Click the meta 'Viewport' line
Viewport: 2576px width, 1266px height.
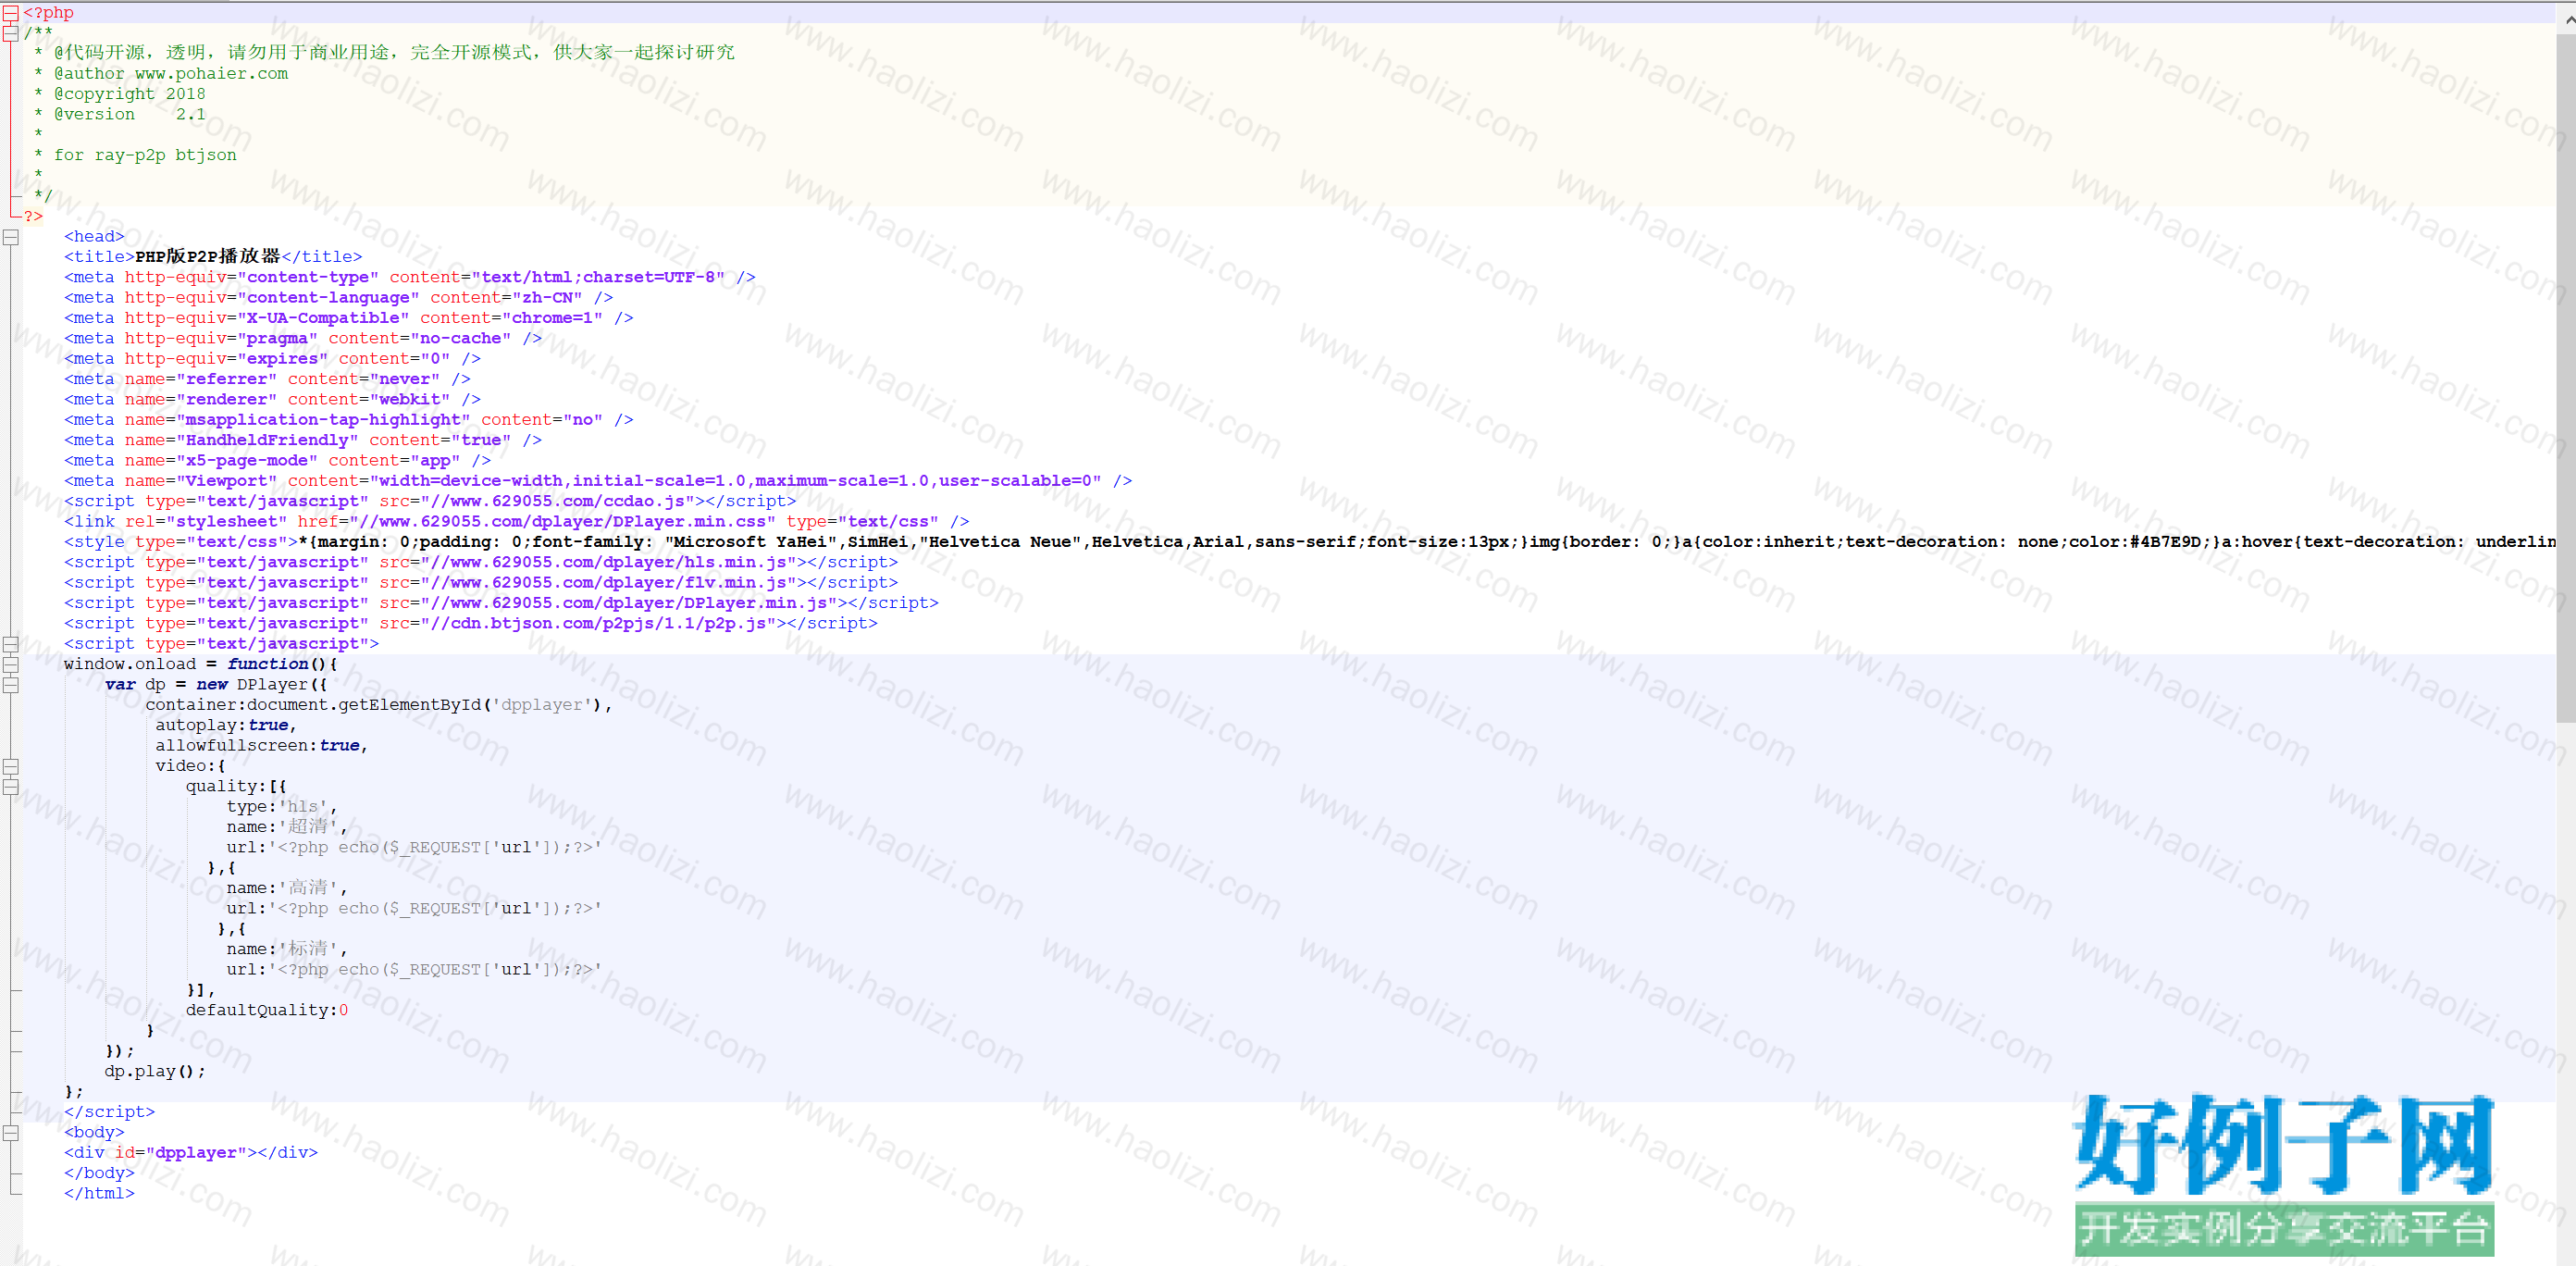598,481
